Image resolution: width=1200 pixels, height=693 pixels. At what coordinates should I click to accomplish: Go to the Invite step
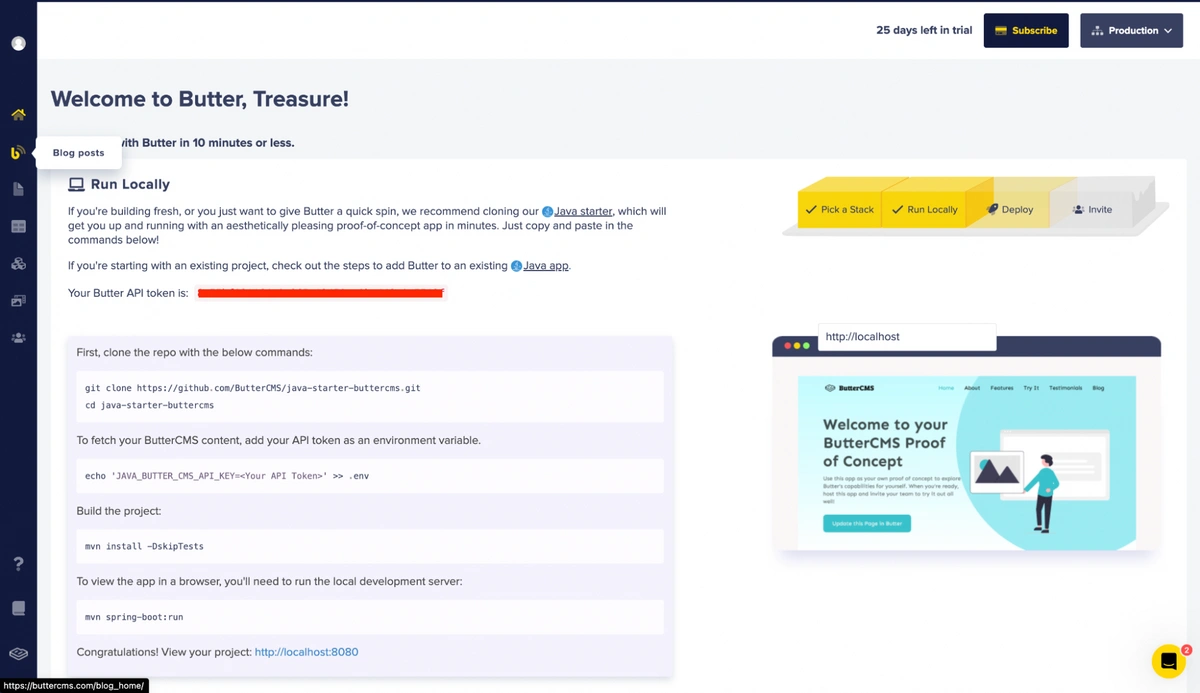[x=1092, y=210]
